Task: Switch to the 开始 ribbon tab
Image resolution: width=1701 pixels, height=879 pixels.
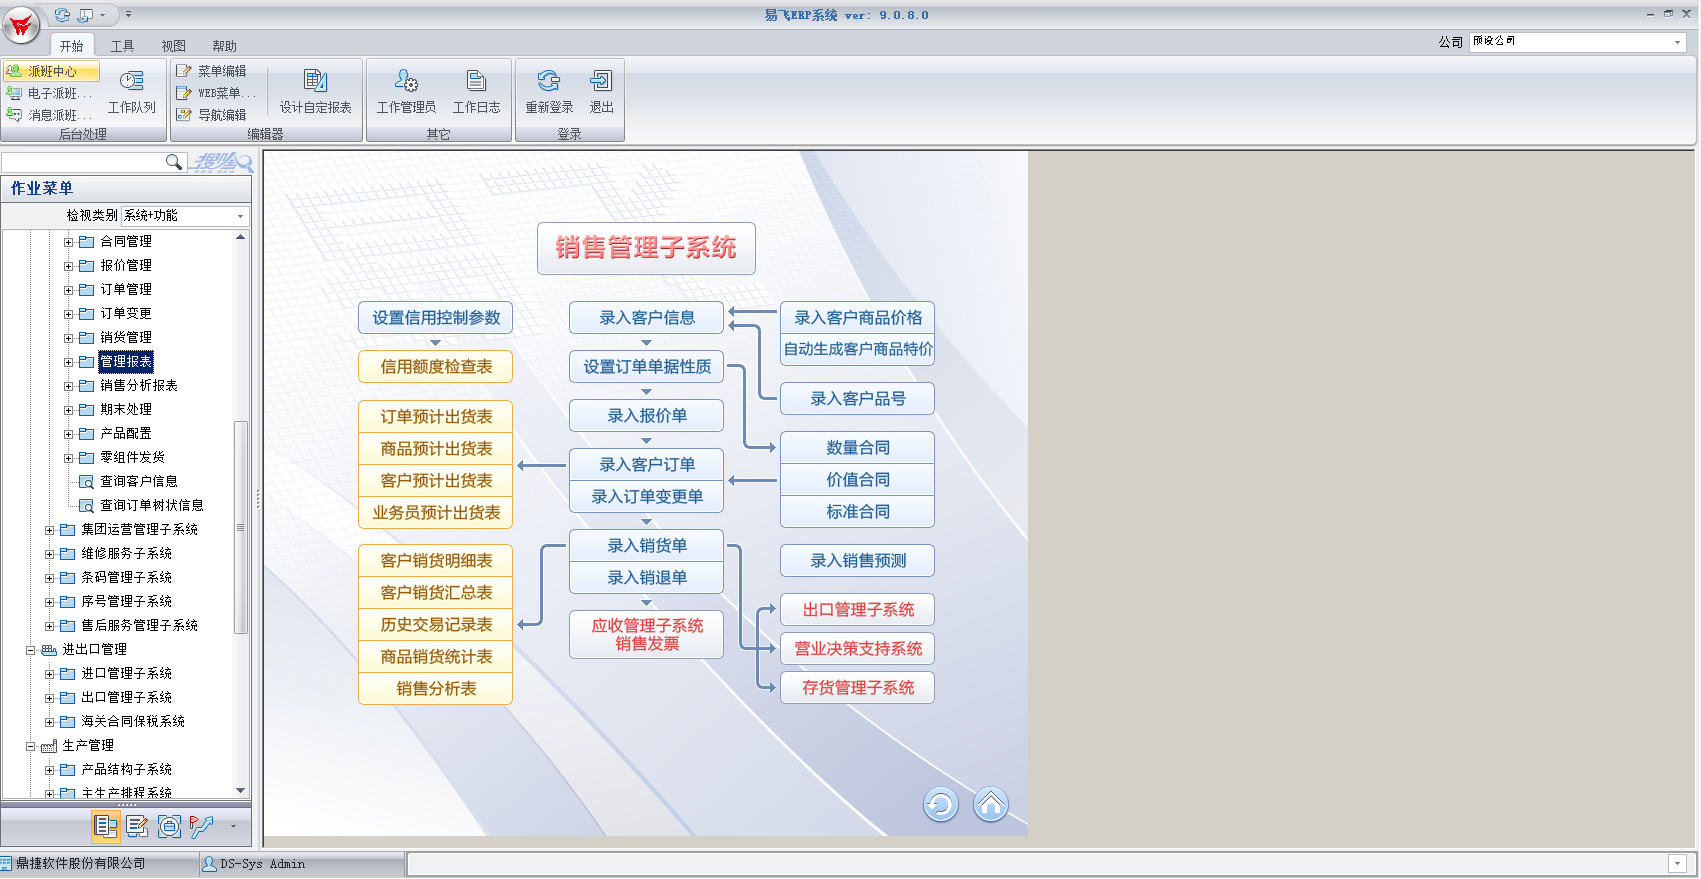Action: coord(71,46)
